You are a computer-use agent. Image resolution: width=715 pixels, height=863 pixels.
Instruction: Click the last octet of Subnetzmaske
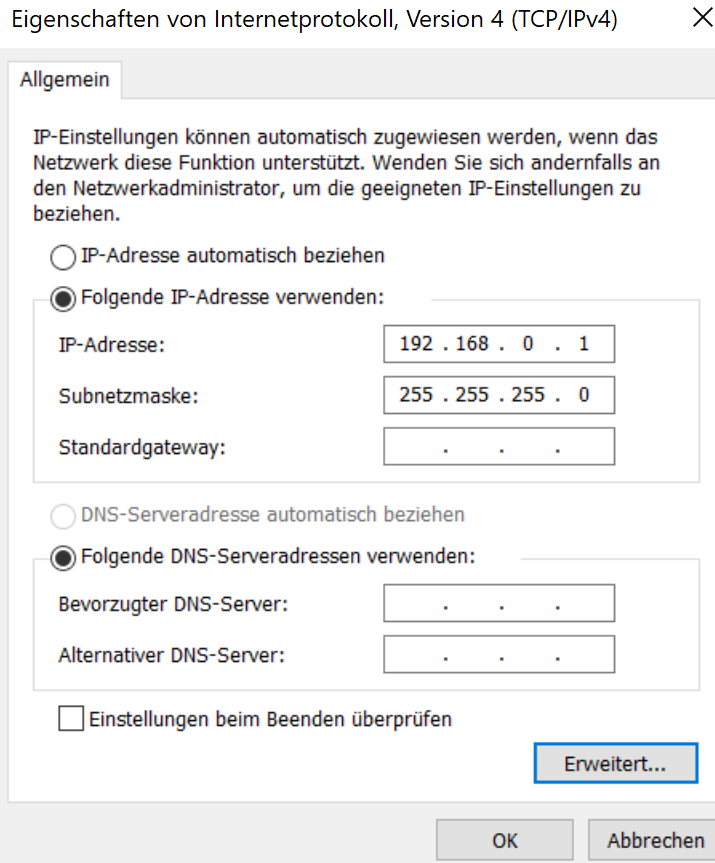click(584, 395)
